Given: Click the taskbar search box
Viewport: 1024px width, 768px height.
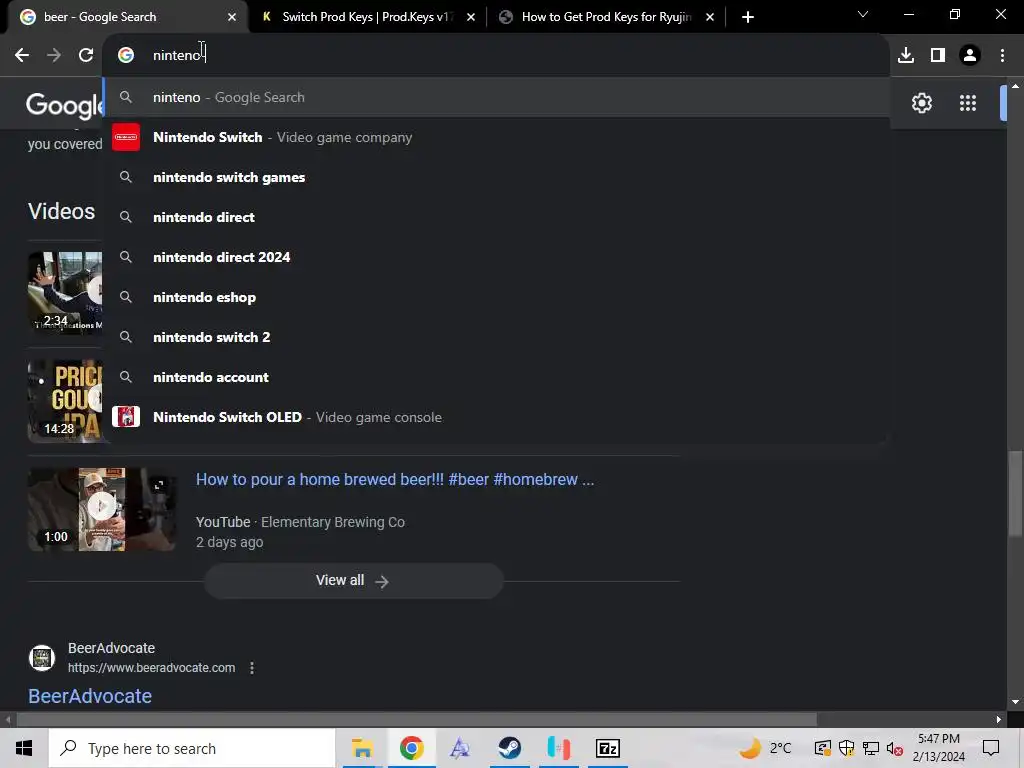Looking at the screenshot, I should 192,748.
